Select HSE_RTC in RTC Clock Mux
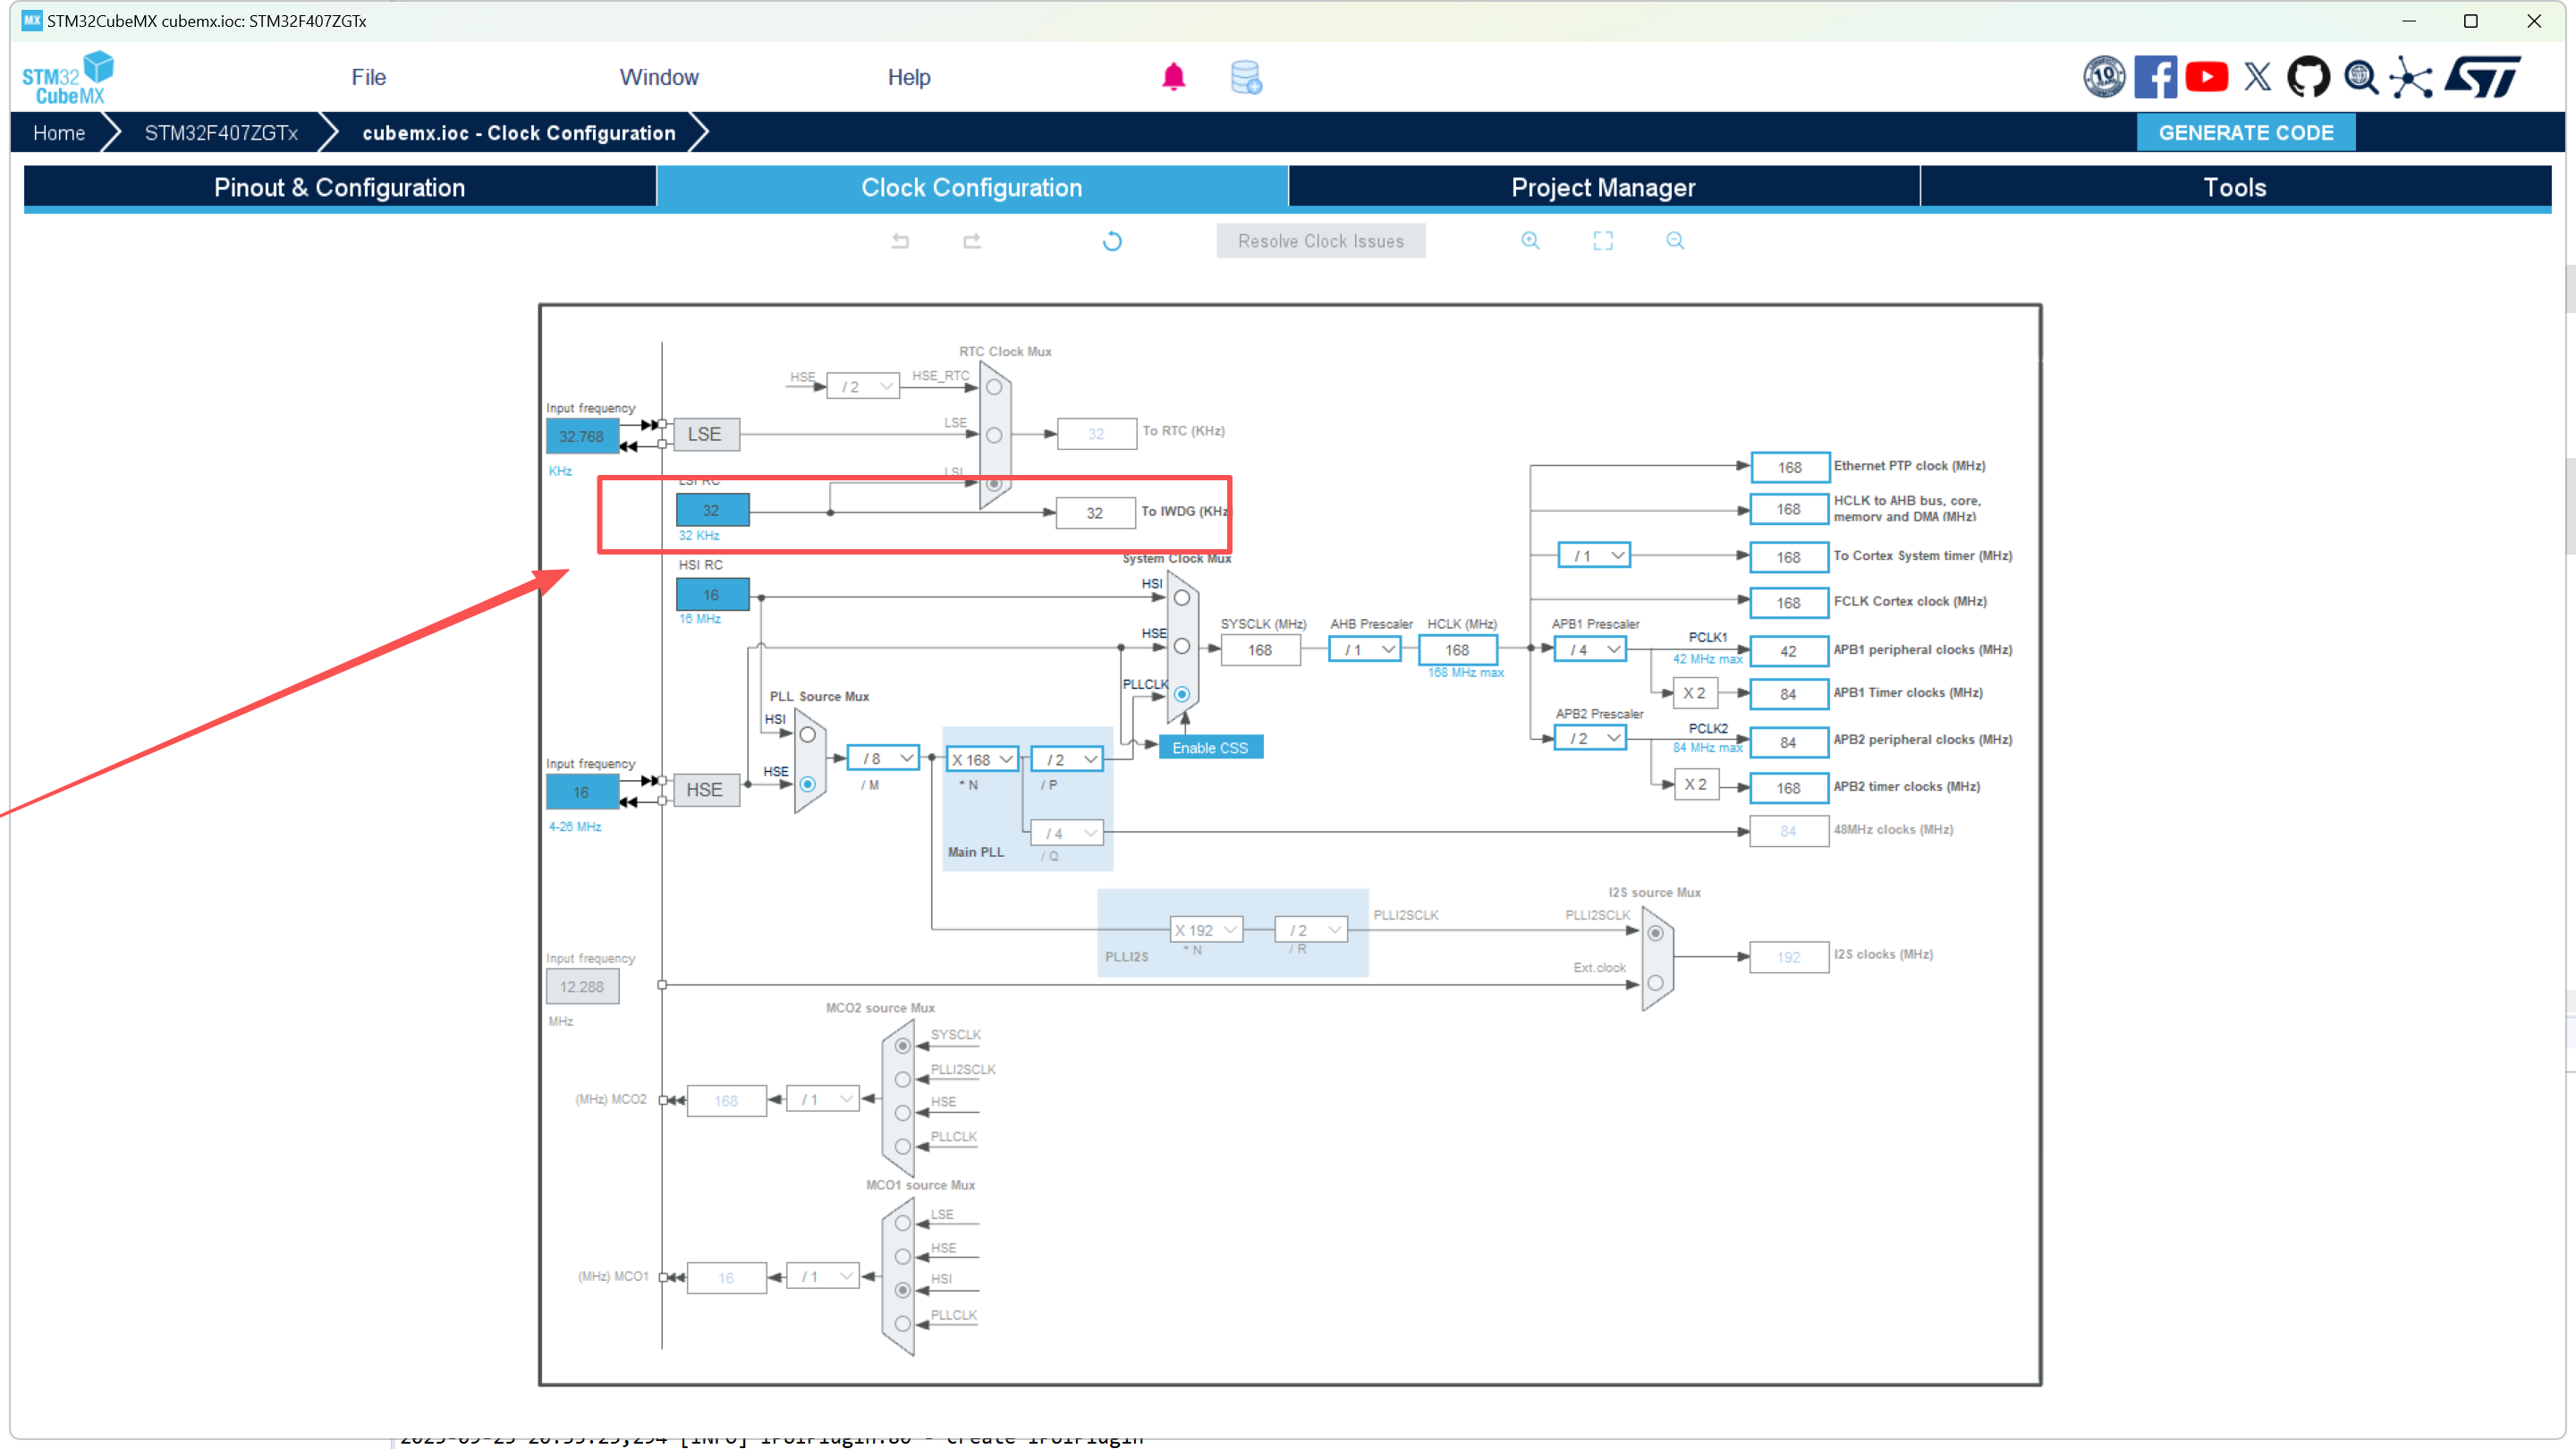This screenshot has height=1449, width=2576. point(994,387)
